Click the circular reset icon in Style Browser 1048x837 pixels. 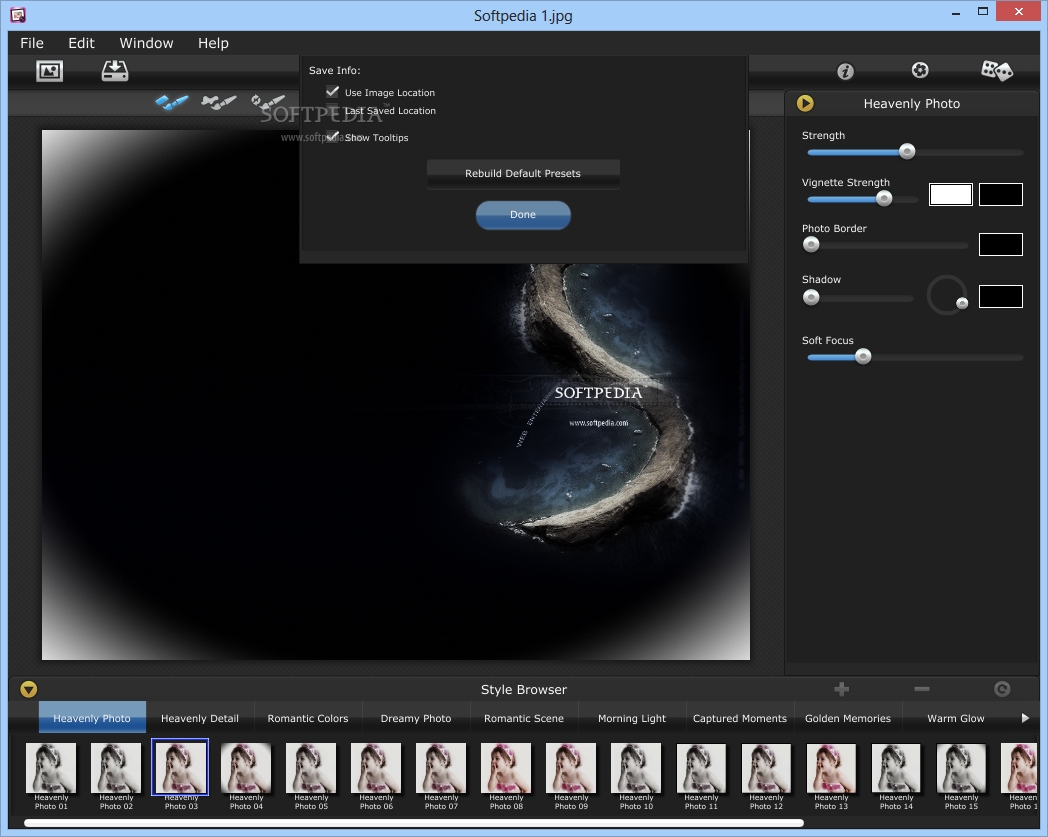pyautogui.click(x=1002, y=689)
